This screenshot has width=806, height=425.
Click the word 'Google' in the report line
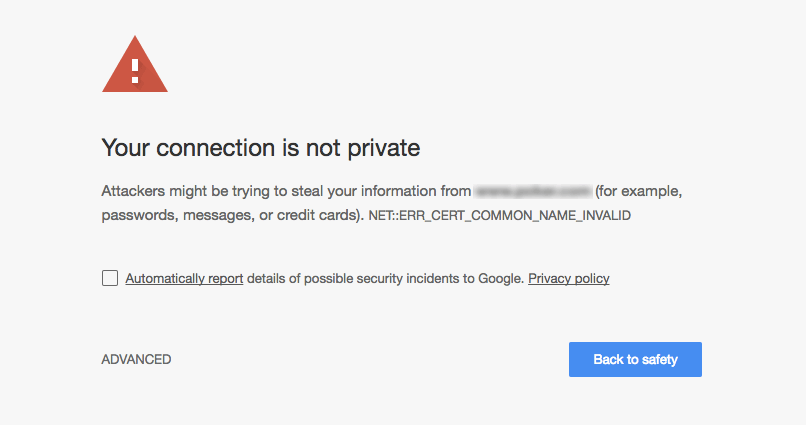click(501, 279)
